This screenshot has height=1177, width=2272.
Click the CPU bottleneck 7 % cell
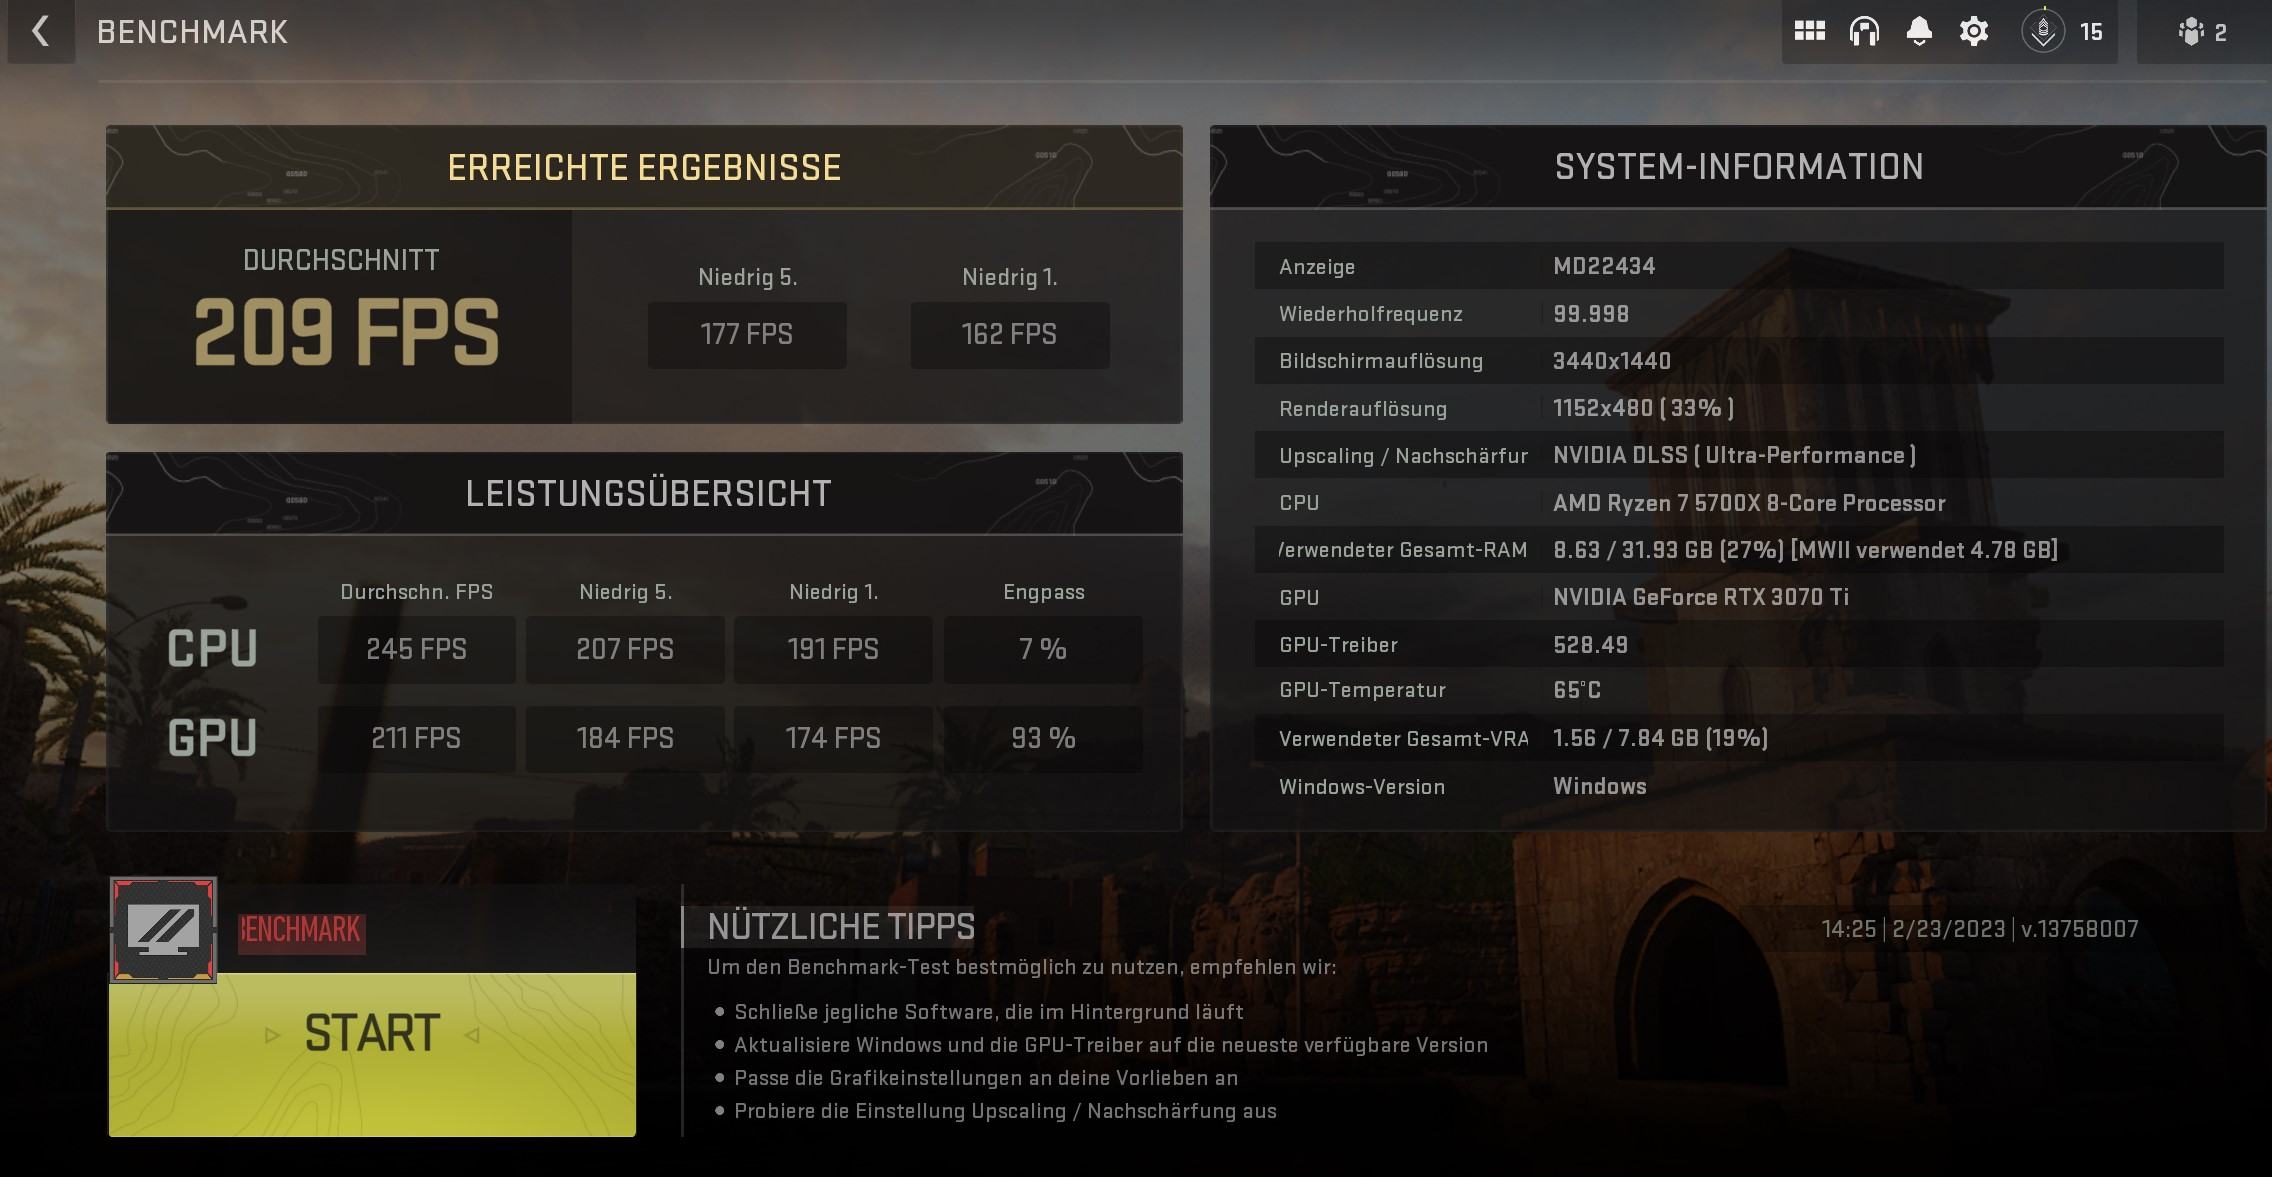pos(1043,650)
